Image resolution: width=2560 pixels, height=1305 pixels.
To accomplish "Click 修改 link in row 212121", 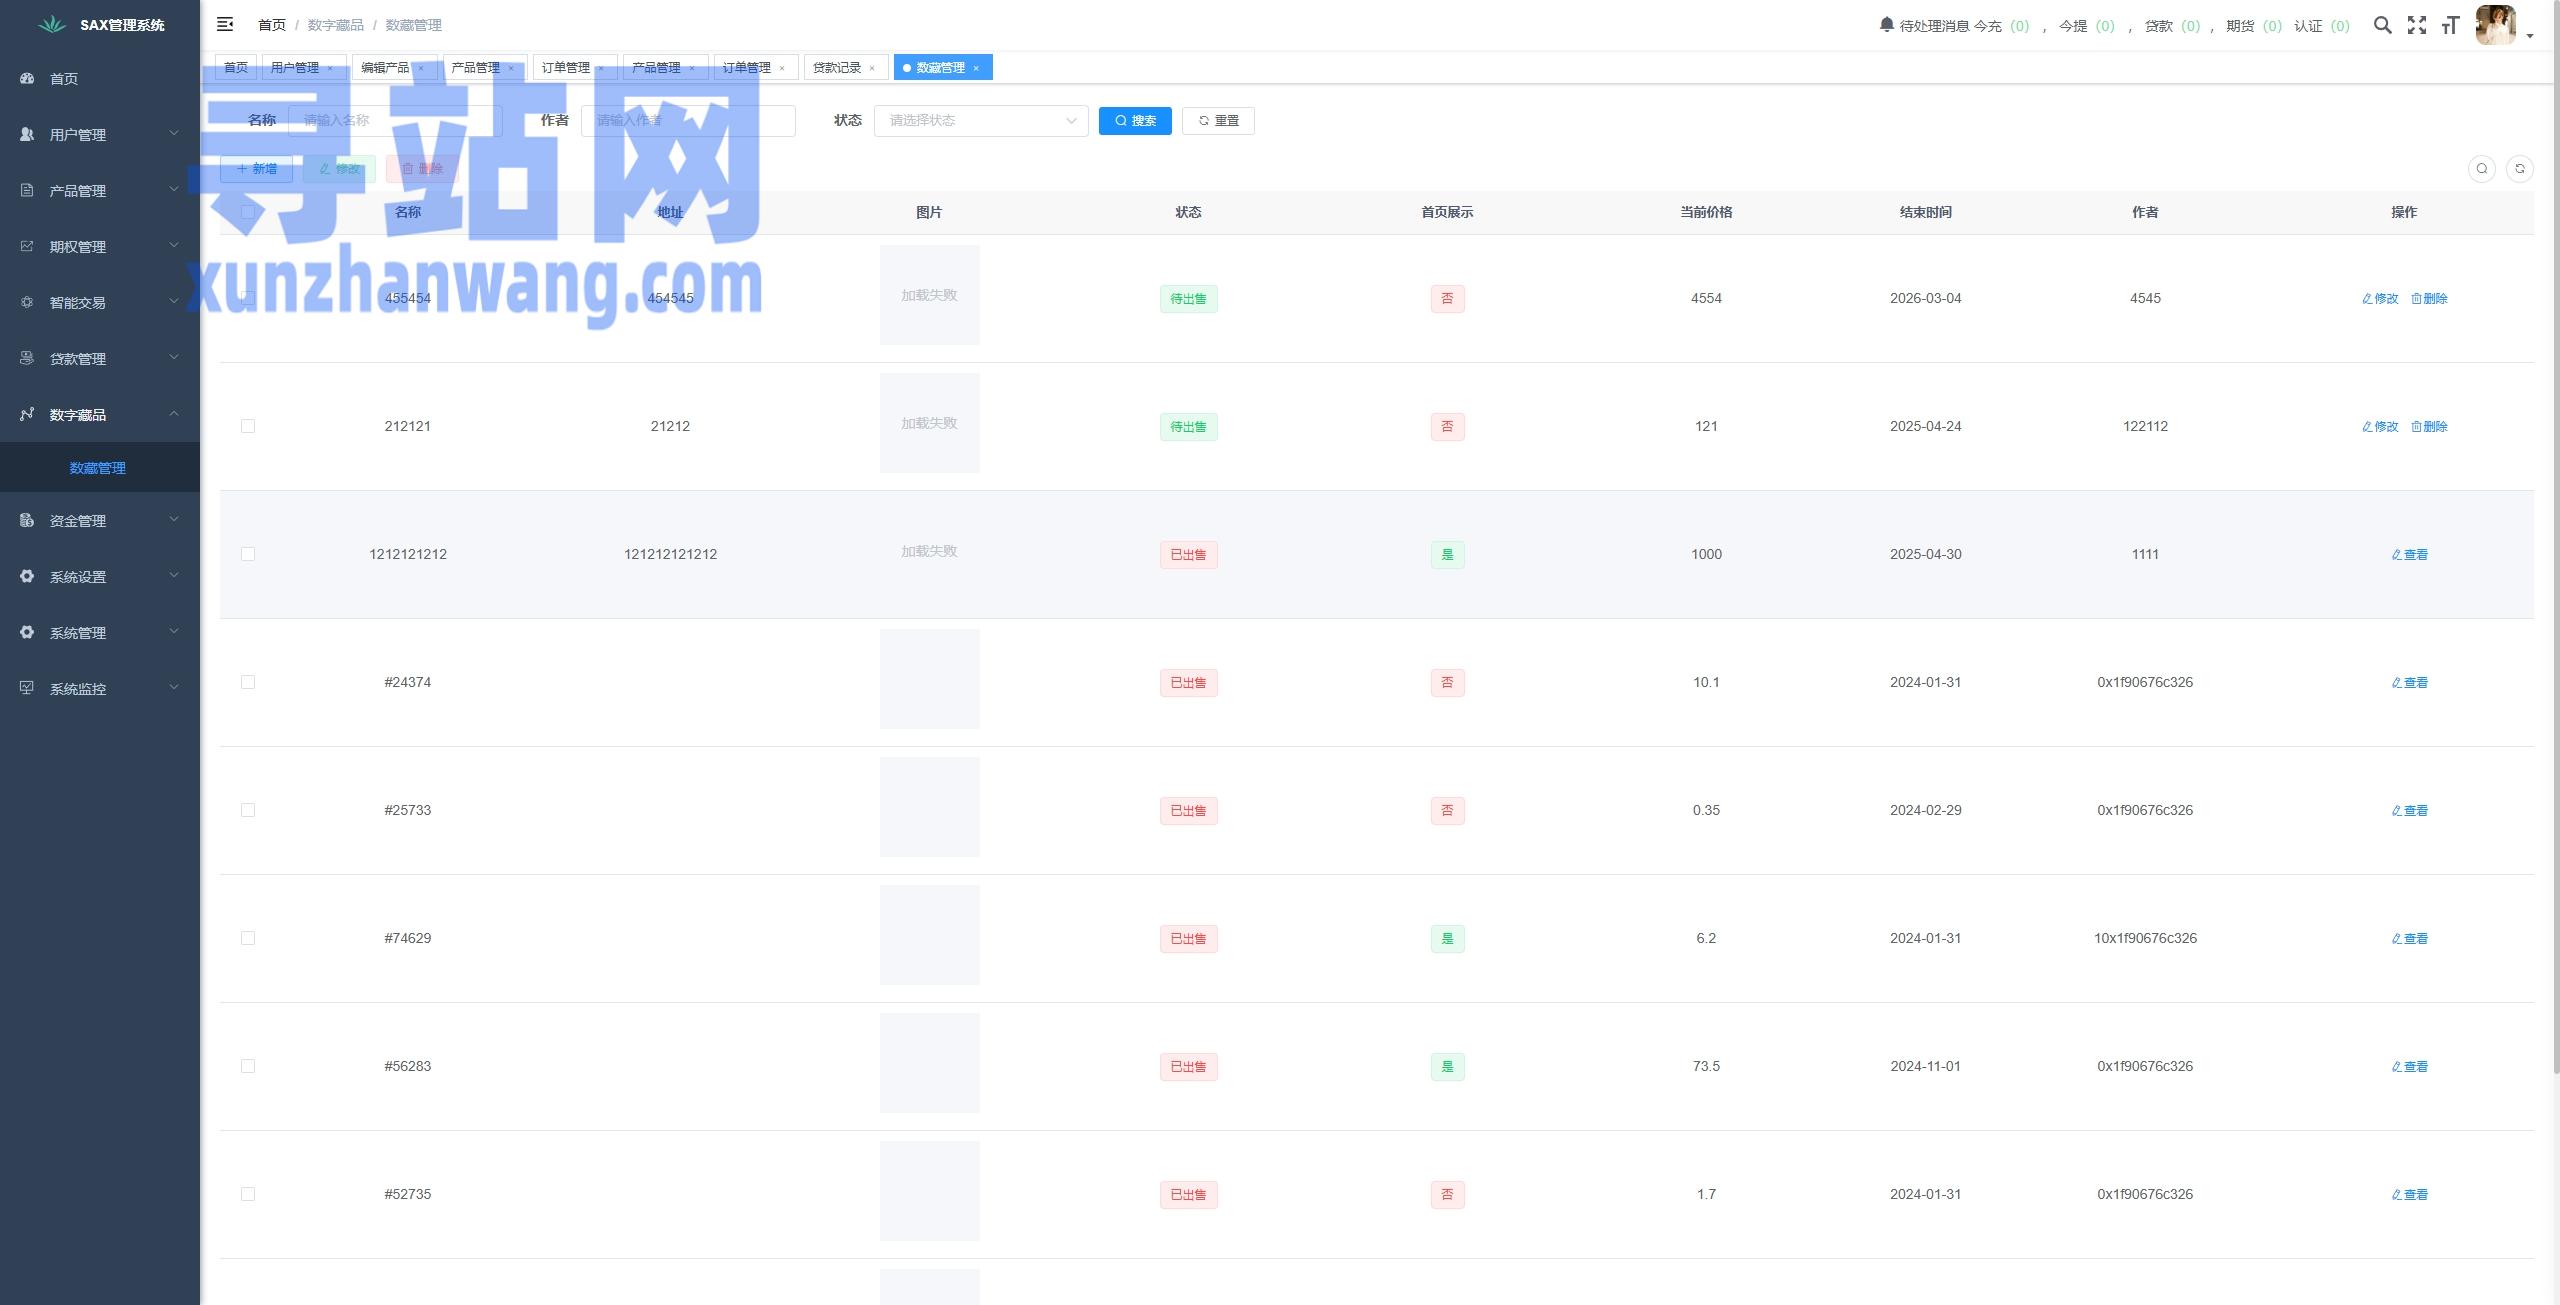I will (x=2380, y=426).
